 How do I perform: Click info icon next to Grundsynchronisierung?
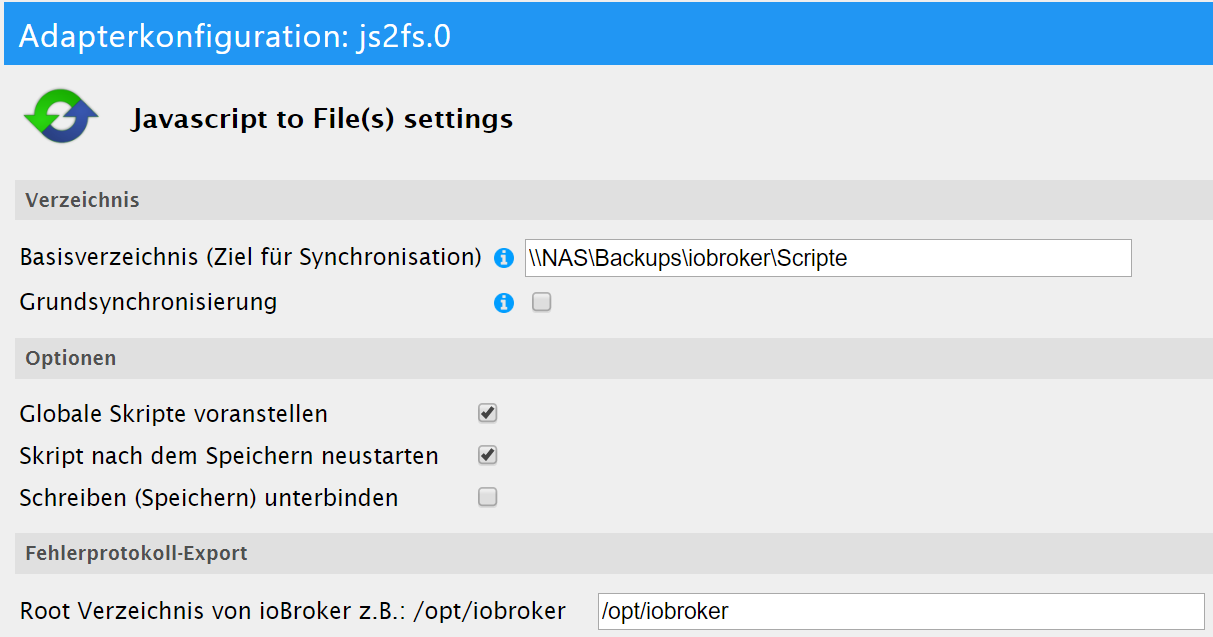pyautogui.click(x=504, y=302)
